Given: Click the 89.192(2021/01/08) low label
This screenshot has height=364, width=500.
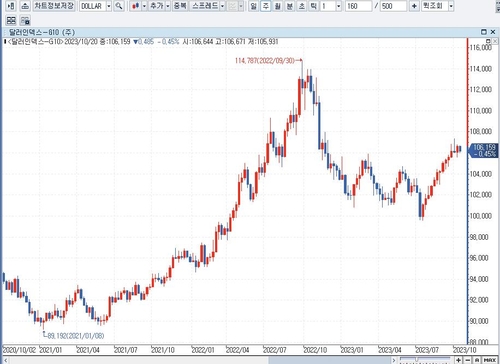Looking at the screenshot, I should 76,336.
